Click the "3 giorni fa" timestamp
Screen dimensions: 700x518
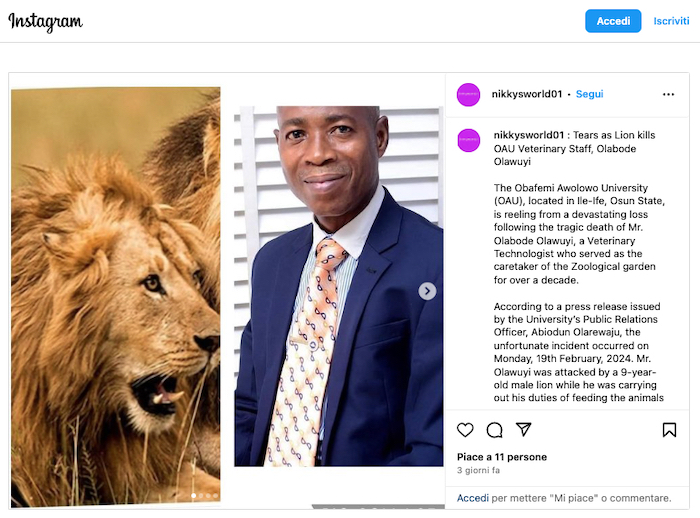[480, 470]
